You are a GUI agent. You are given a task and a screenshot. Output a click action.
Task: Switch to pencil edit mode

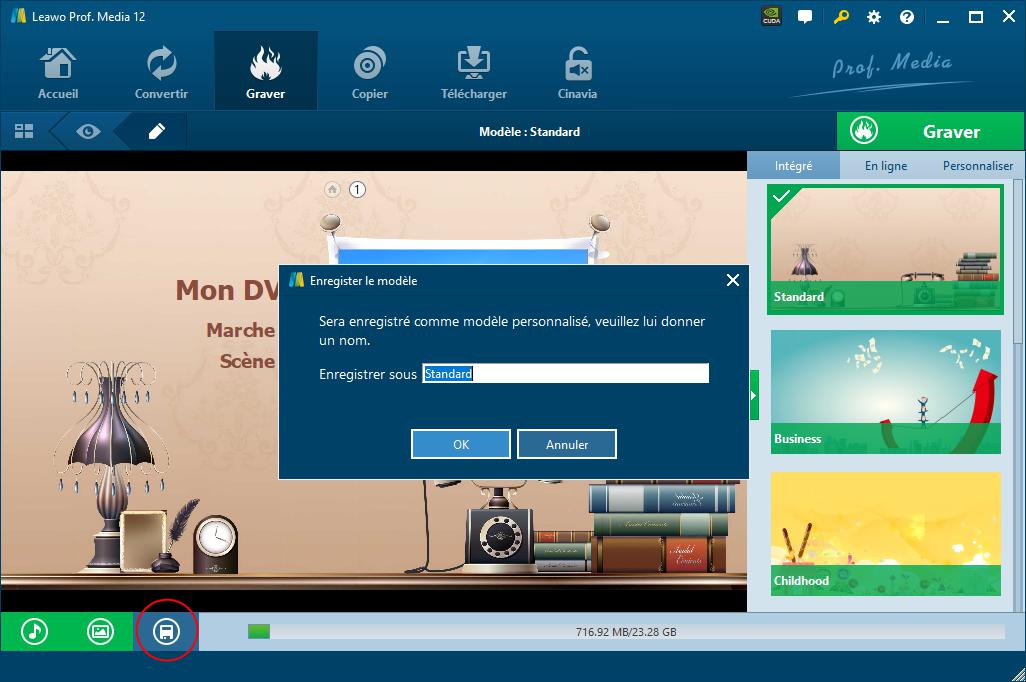(156, 132)
